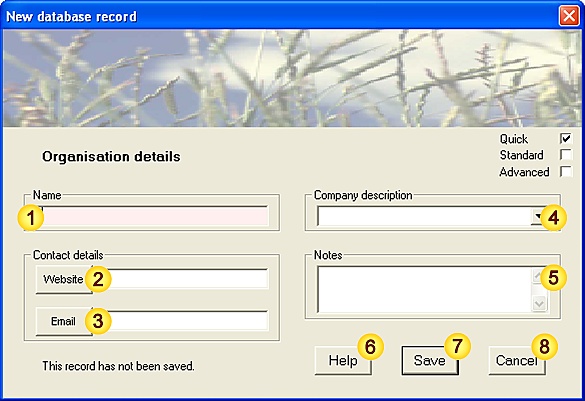The width and height of the screenshot is (585, 401).
Task: Close the New database record window
Action: coord(569,16)
